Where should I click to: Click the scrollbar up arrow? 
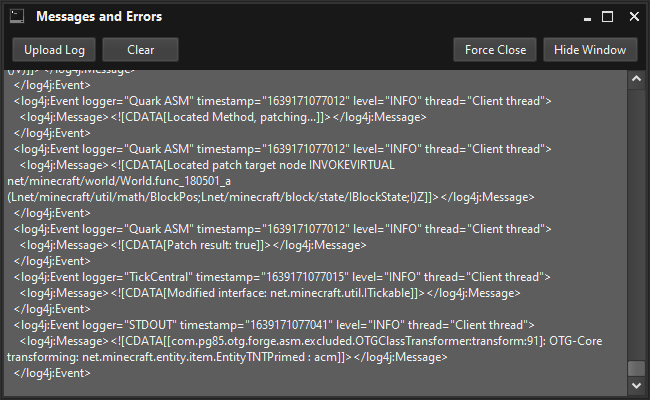click(x=637, y=79)
